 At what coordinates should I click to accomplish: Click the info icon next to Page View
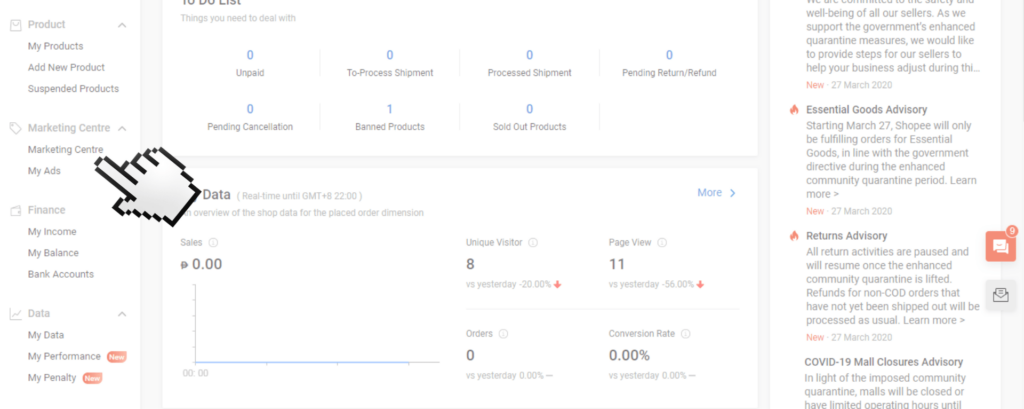(x=663, y=243)
